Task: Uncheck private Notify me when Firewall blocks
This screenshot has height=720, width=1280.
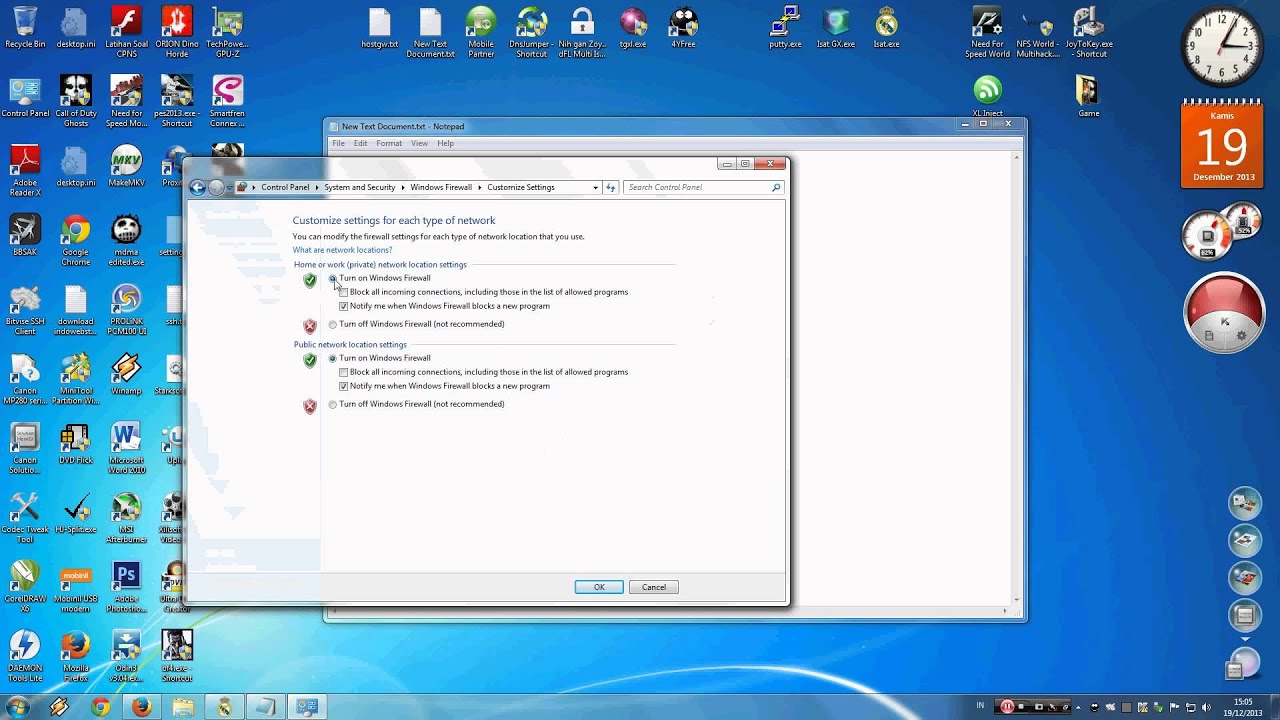Action: (344, 306)
